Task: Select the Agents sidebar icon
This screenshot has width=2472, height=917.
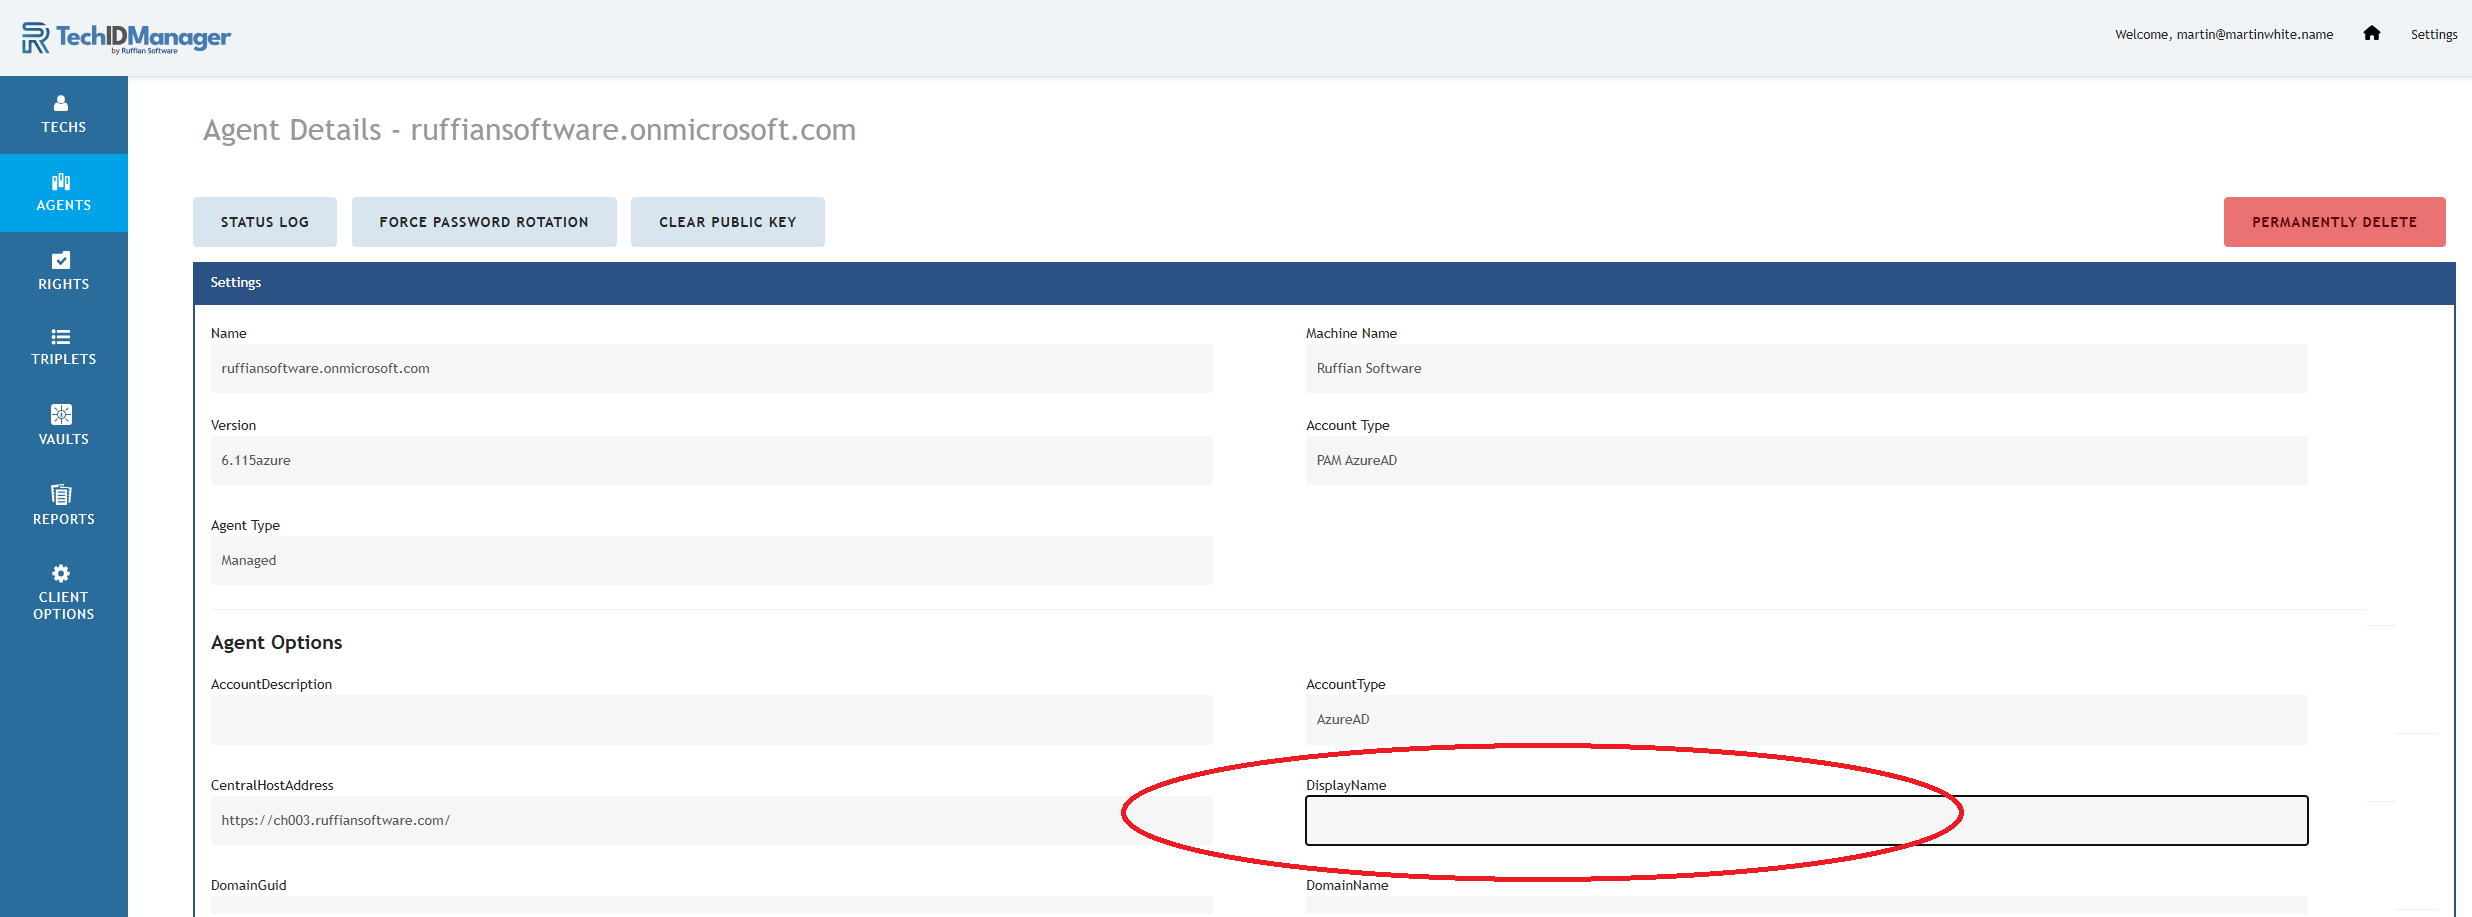Action: [x=61, y=182]
